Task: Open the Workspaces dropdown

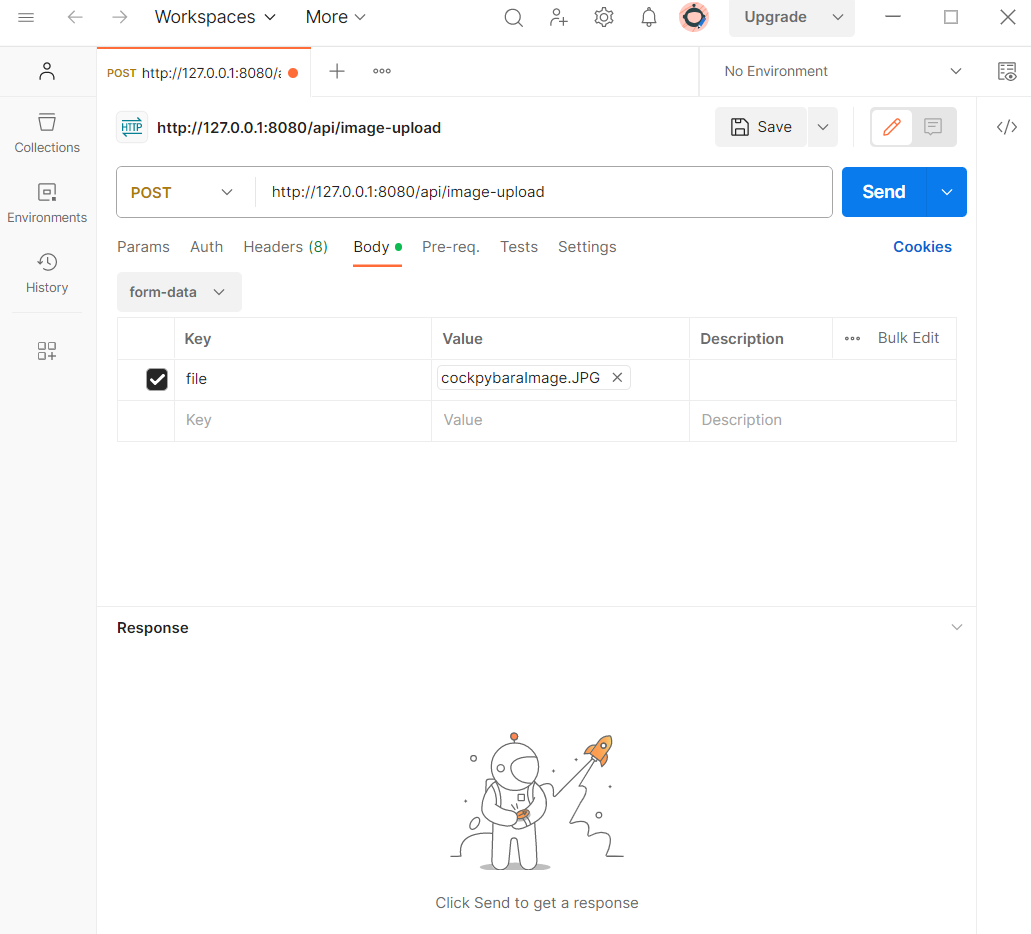Action: pyautogui.click(x=215, y=17)
